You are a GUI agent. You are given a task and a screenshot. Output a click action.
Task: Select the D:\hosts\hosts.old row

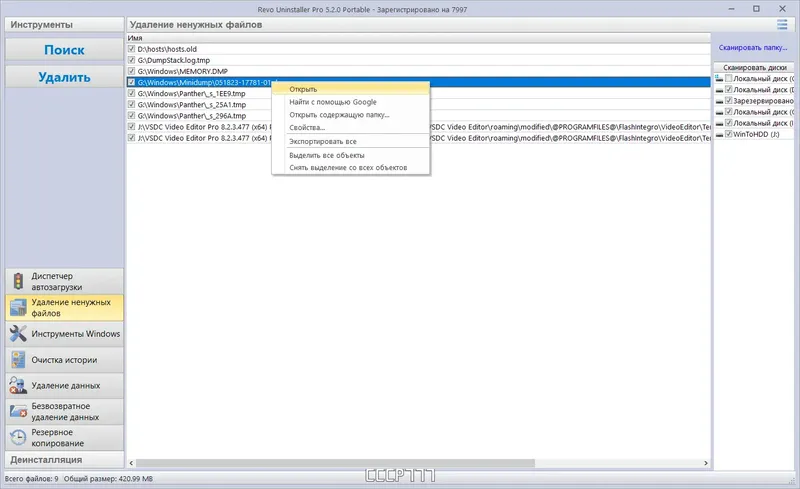(x=418, y=49)
